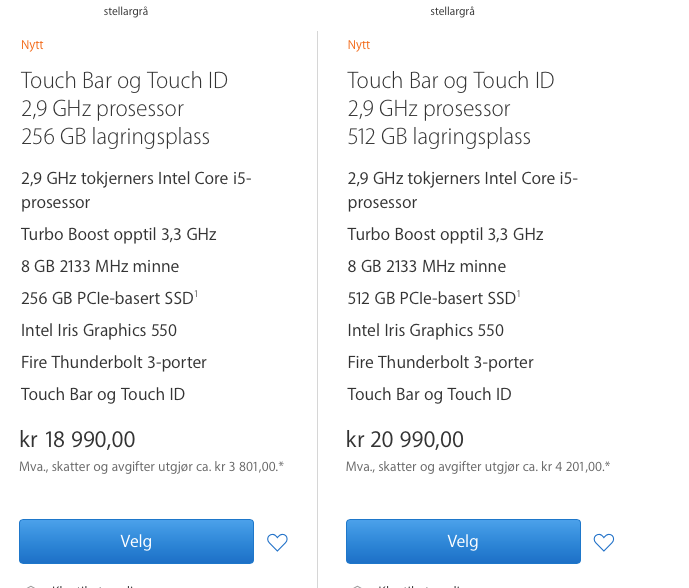Save the 512 GB model with heart icon
Viewport: 689px width, 588px height.
click(604, 542)
